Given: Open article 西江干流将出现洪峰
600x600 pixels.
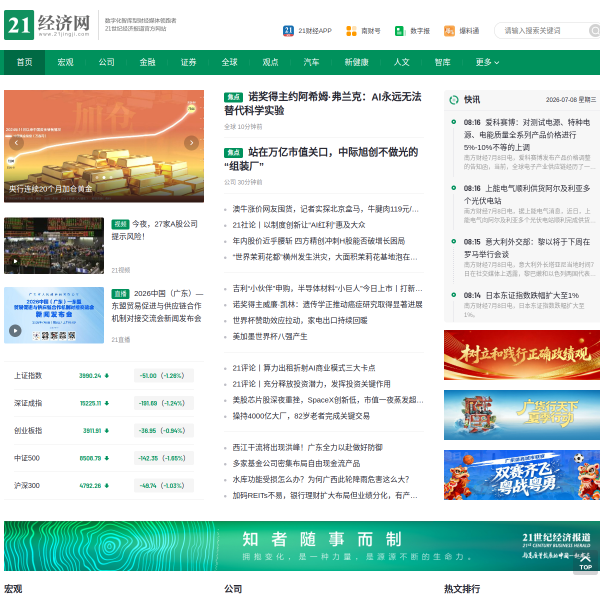Looking at the screenshot, I should click(x=308, y=448).
